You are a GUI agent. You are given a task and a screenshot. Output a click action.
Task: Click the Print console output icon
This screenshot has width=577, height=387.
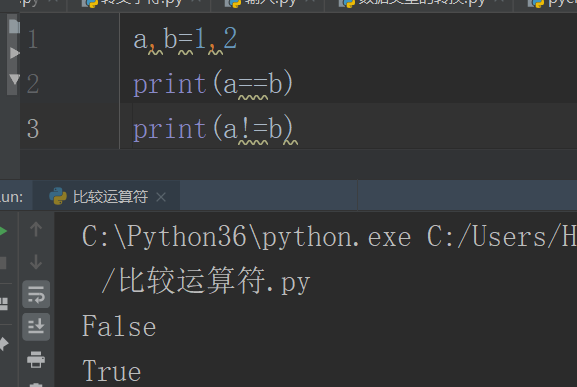pyautogui.click(x=36, y=359)
